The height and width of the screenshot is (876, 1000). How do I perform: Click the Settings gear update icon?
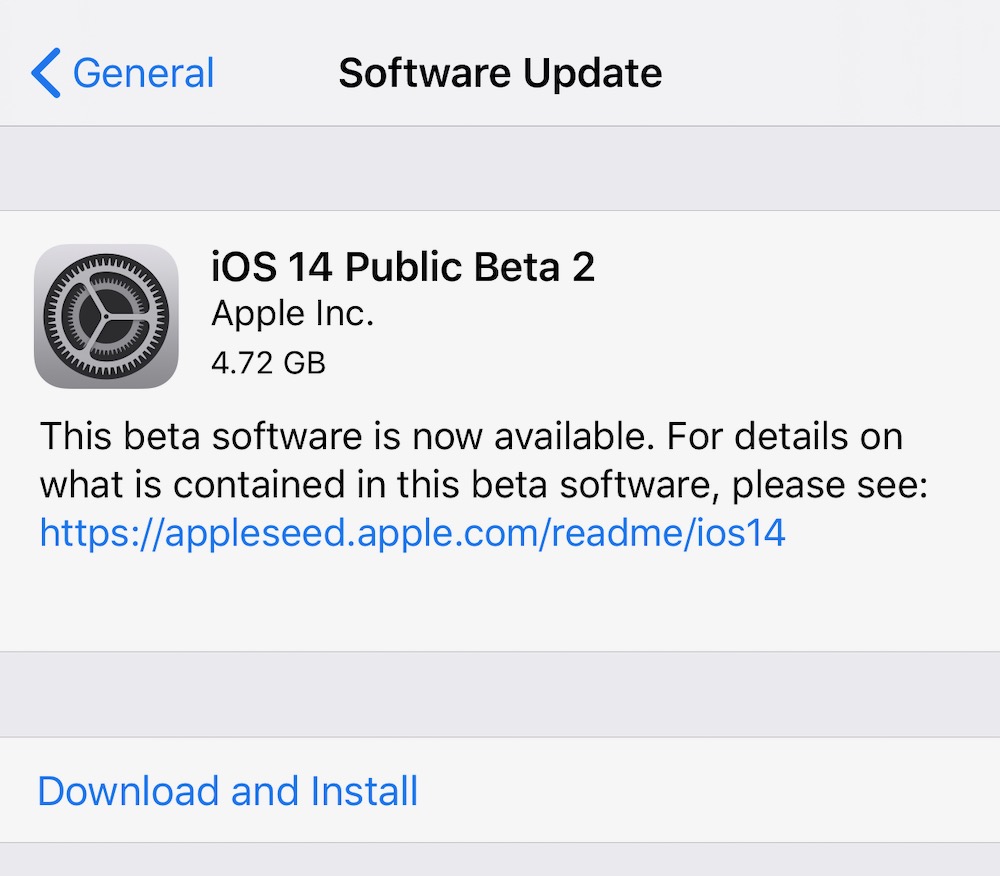pyautogui.click(x=106, y=316)
